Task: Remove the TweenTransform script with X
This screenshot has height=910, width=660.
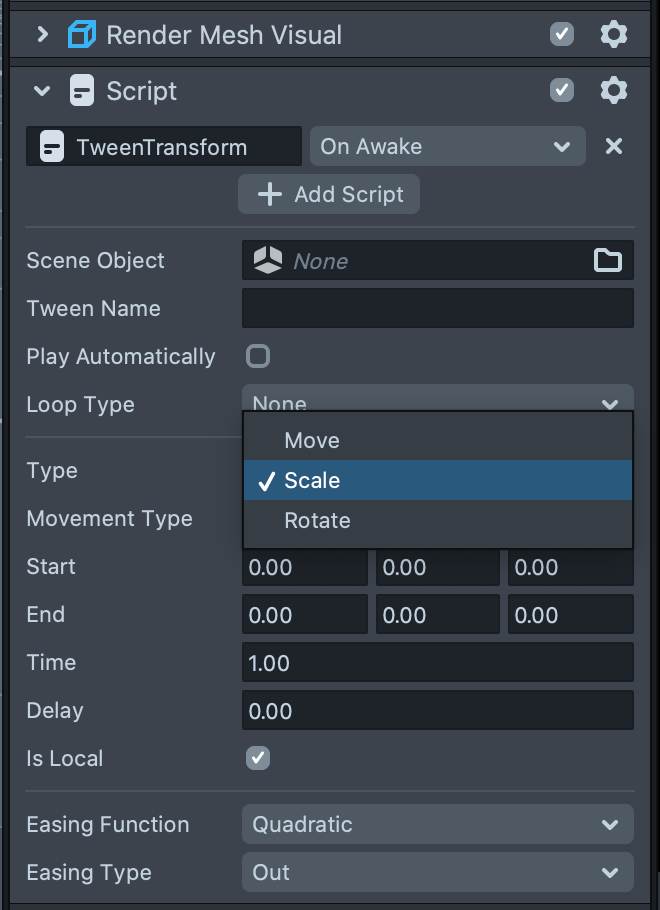Action: [614, 147]
